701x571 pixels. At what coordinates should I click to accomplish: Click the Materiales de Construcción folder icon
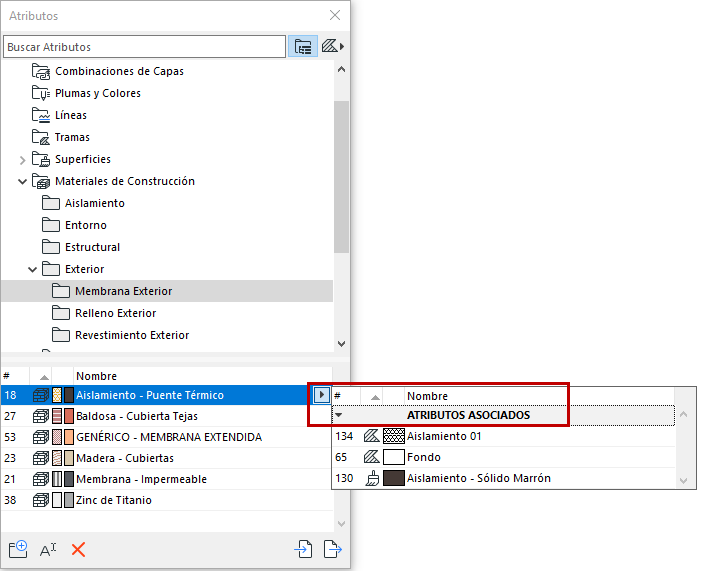tap(41, 181)
